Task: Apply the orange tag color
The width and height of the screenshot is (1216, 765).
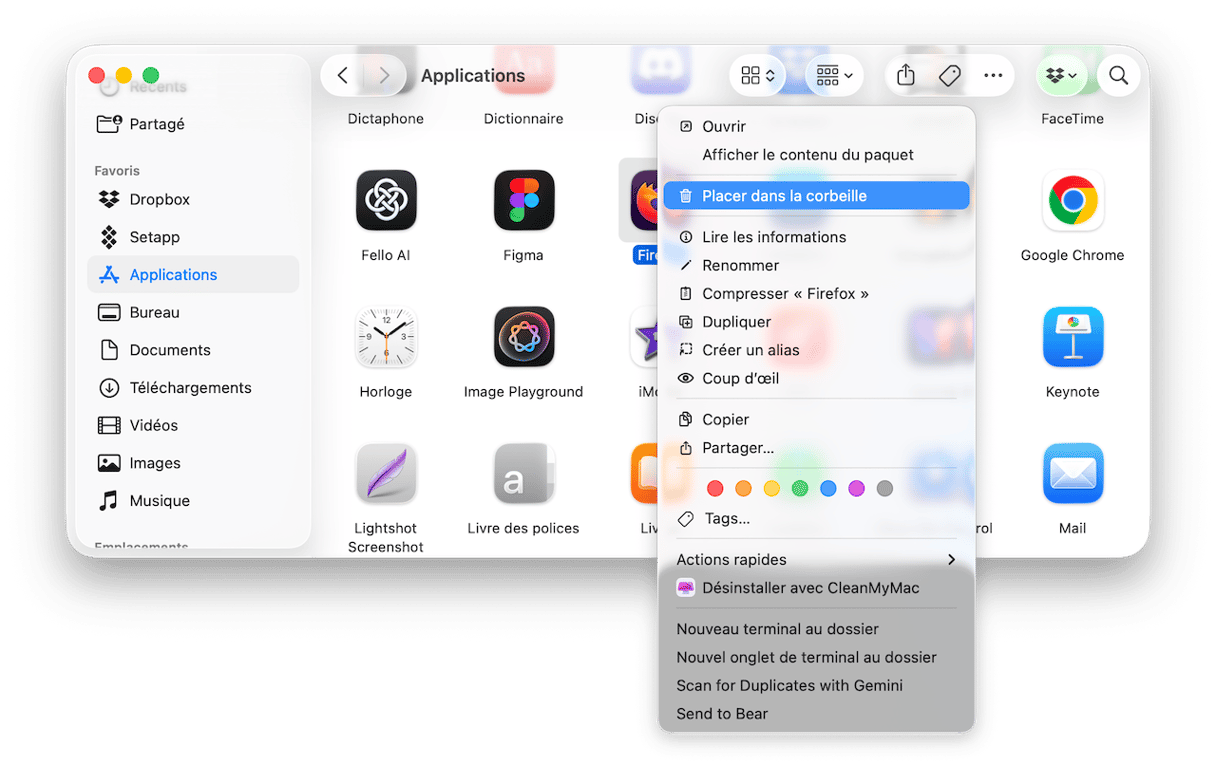Action: [x=743, y=489]
